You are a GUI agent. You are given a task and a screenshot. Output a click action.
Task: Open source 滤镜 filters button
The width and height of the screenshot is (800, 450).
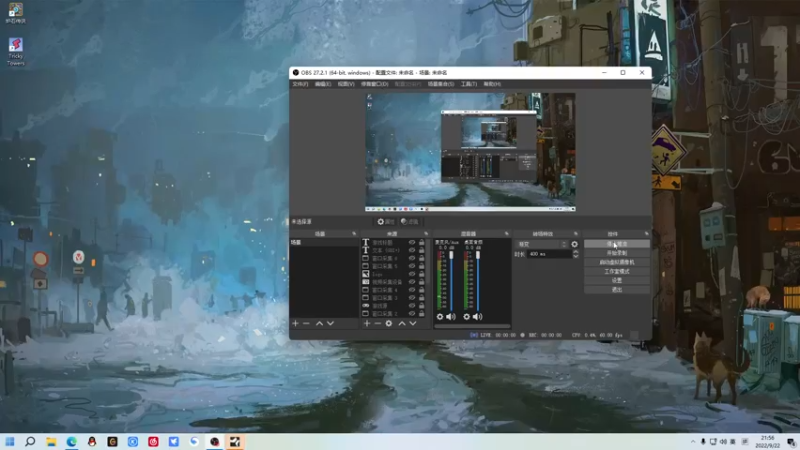[x=410, y=222]
